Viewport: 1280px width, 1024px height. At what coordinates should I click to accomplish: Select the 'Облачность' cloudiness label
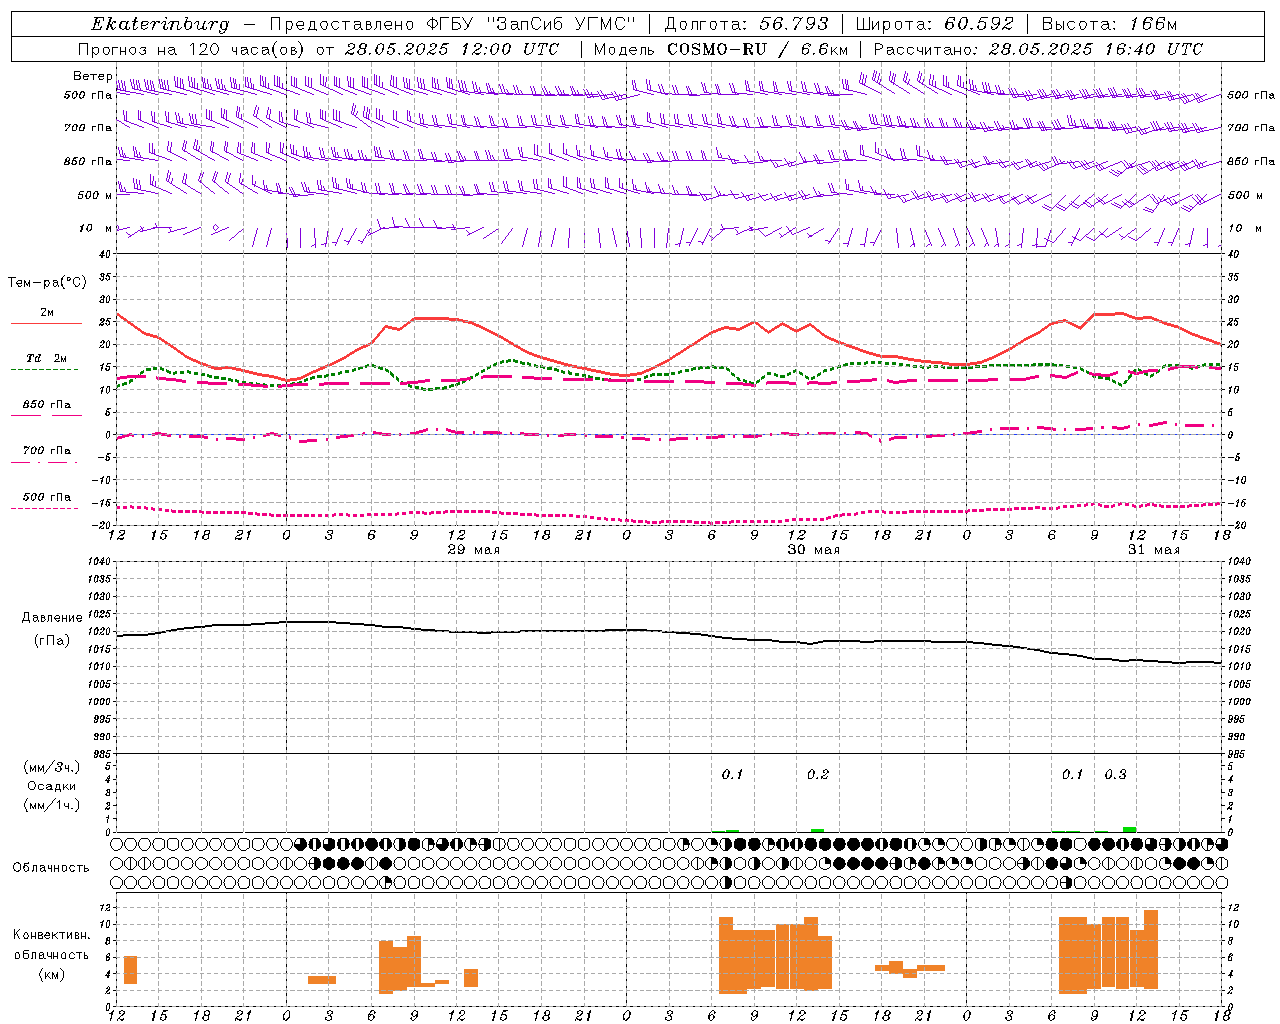click(51, 868)
